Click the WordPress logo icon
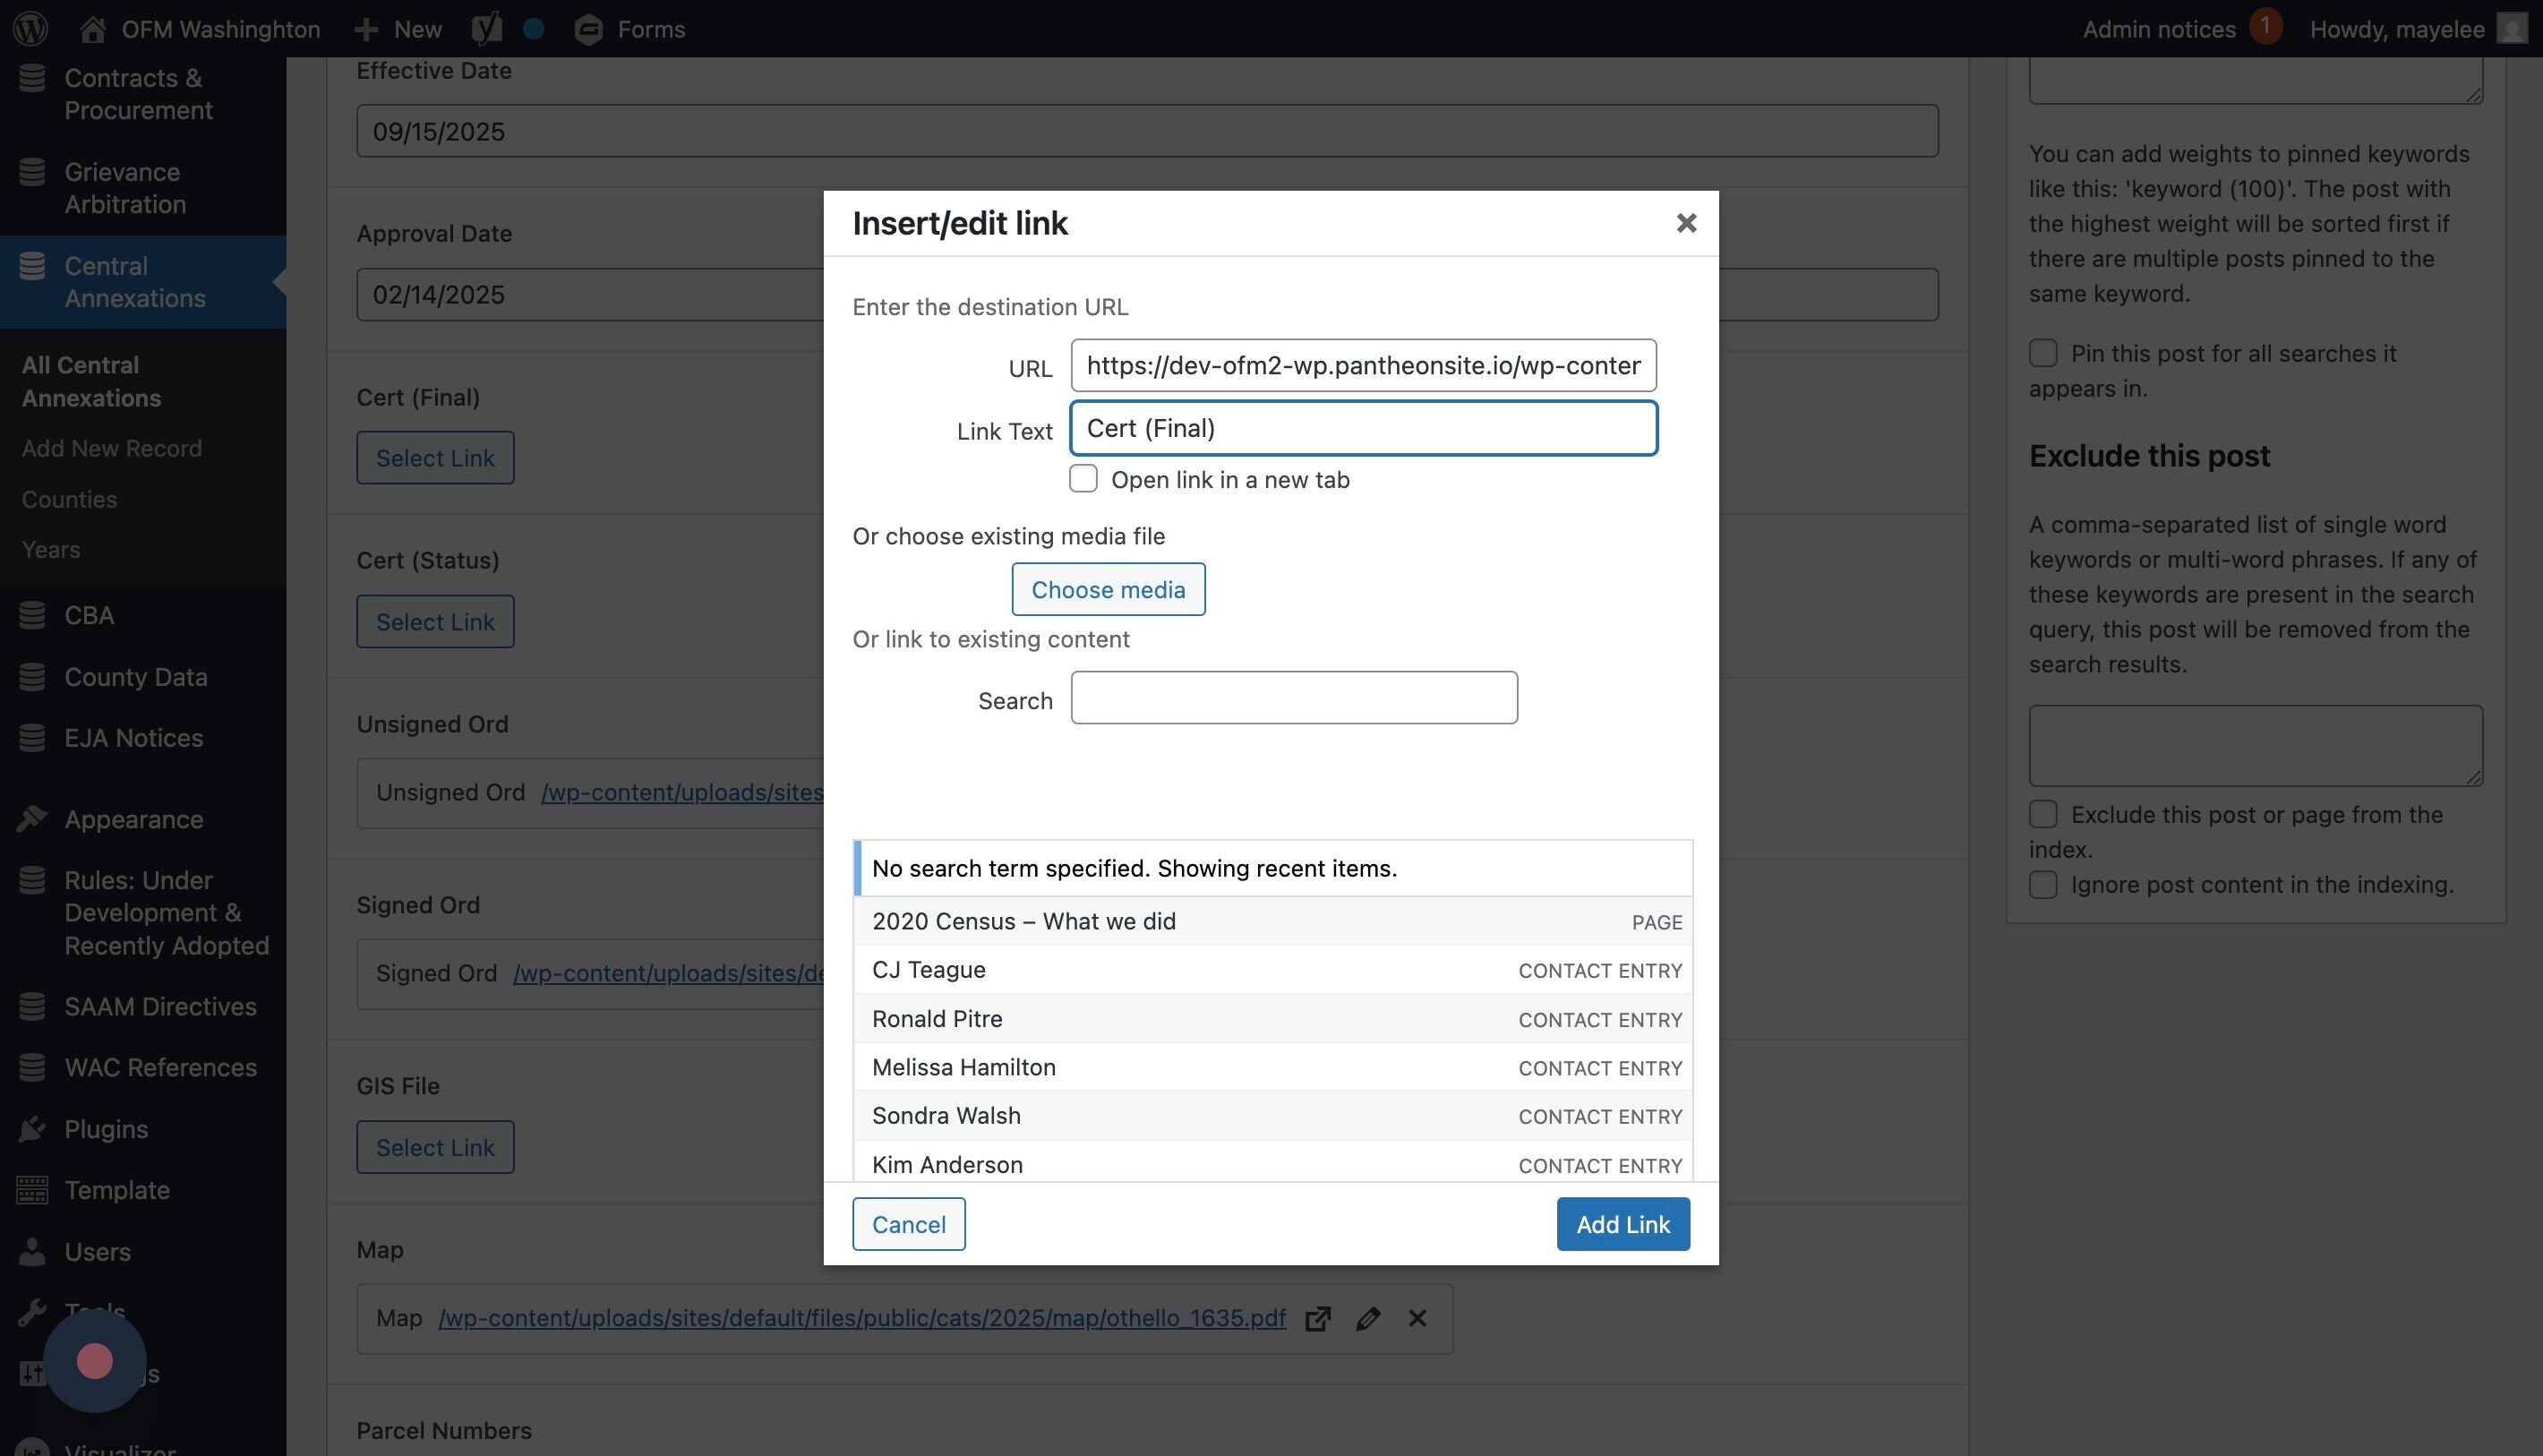 (x=30, y=28)
